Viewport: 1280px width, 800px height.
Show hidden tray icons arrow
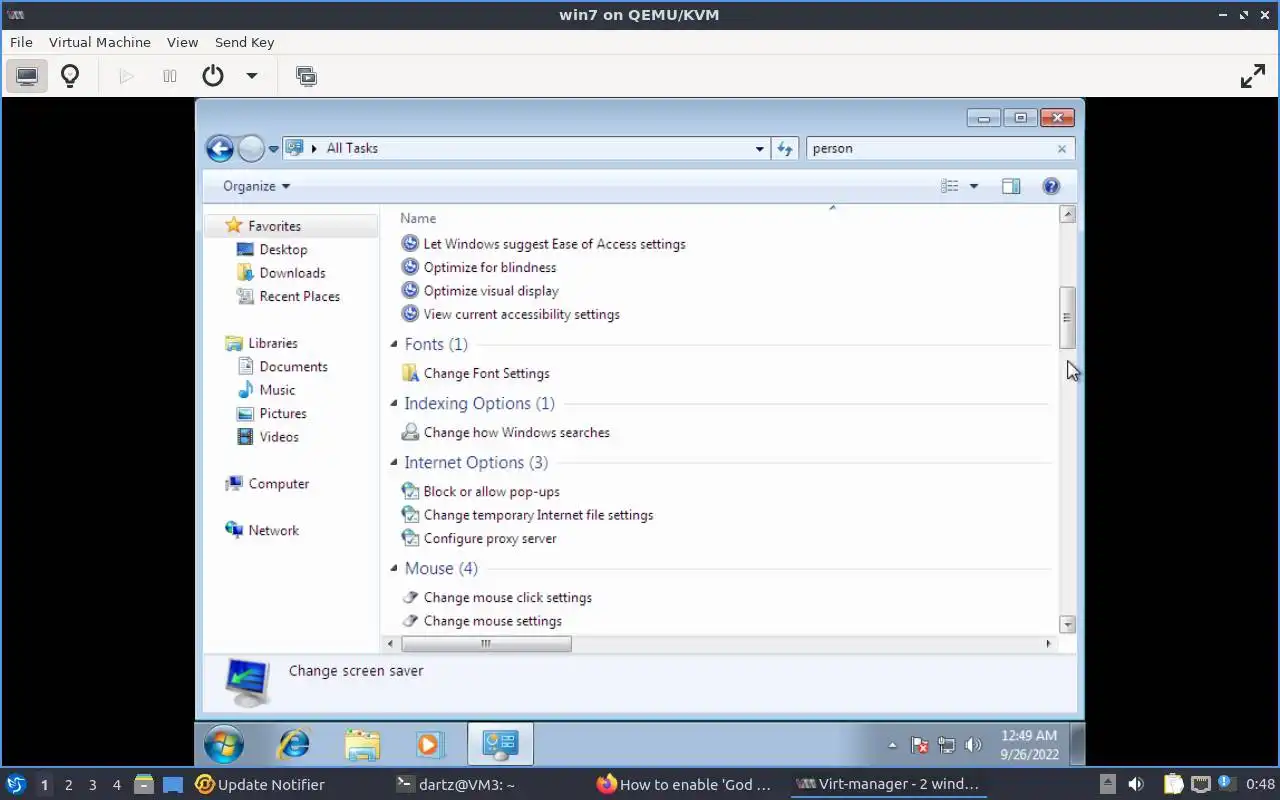tap(892, 745)
